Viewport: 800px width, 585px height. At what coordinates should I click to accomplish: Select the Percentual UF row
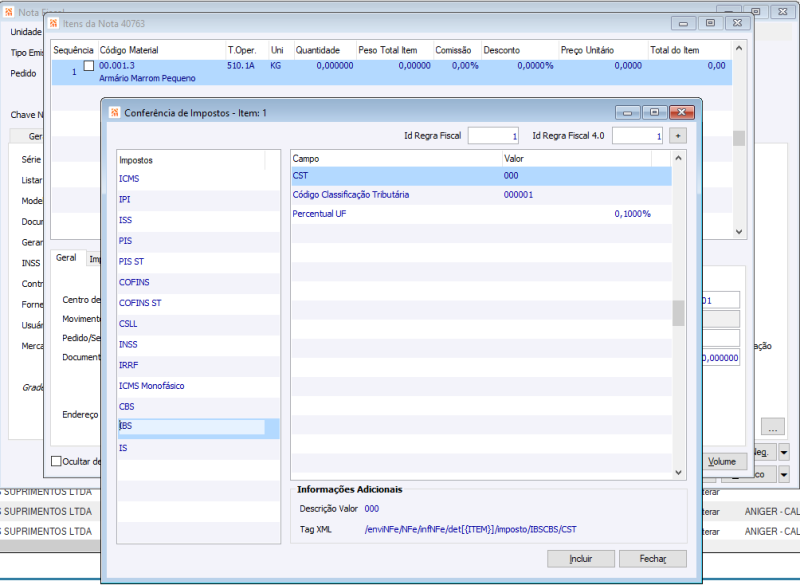coord(481,214)
